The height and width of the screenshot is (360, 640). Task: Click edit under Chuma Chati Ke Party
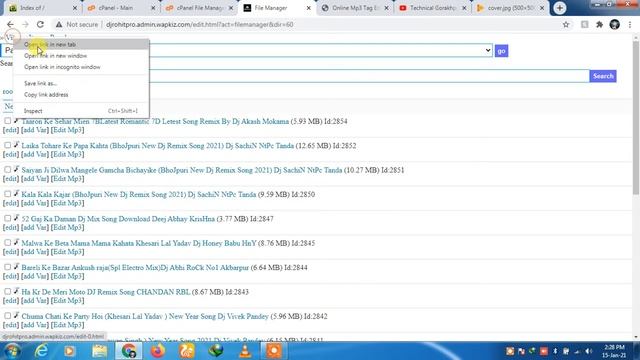tap(11, 325)
